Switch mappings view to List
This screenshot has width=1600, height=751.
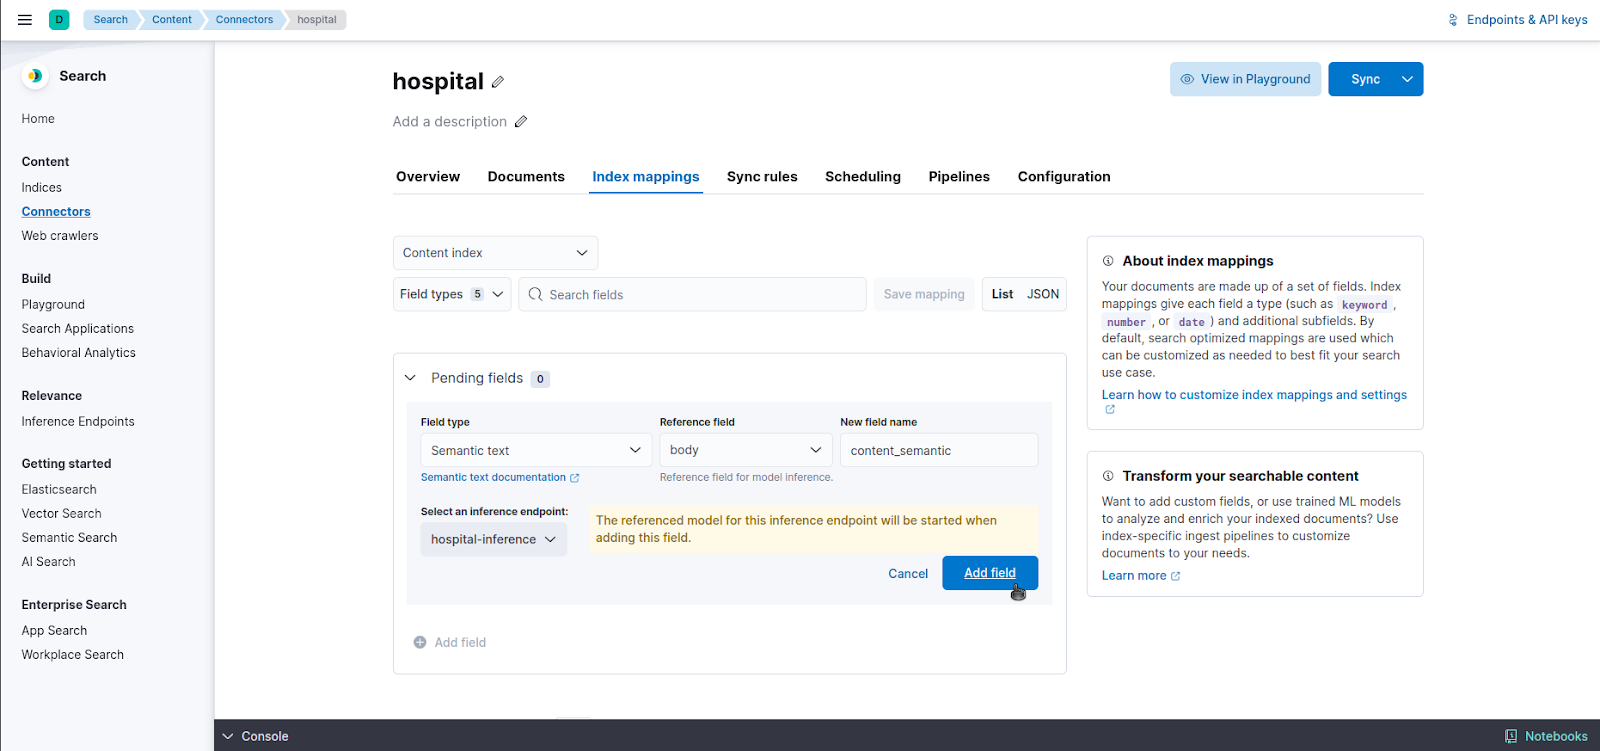point(1003,294)
